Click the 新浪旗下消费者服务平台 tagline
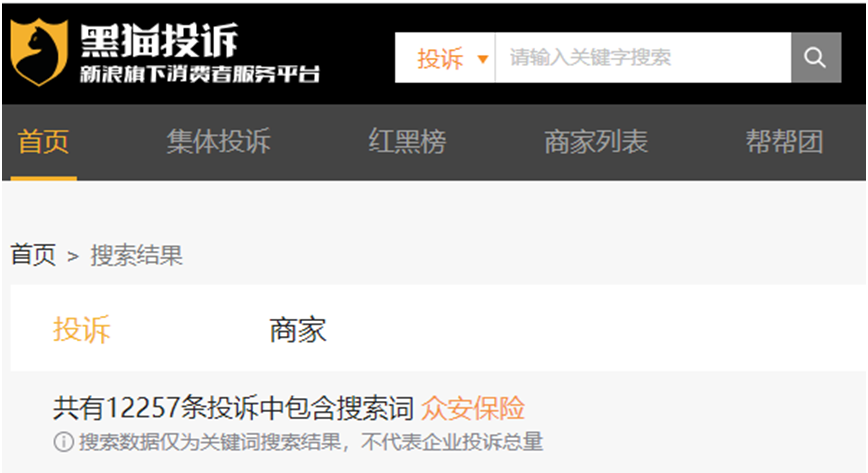Image resolution: width=868 pixels, height=473 pixels. tap(200, 74)
